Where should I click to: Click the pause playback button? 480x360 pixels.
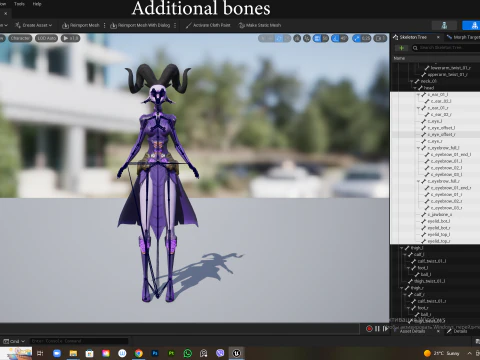(377, 329)
